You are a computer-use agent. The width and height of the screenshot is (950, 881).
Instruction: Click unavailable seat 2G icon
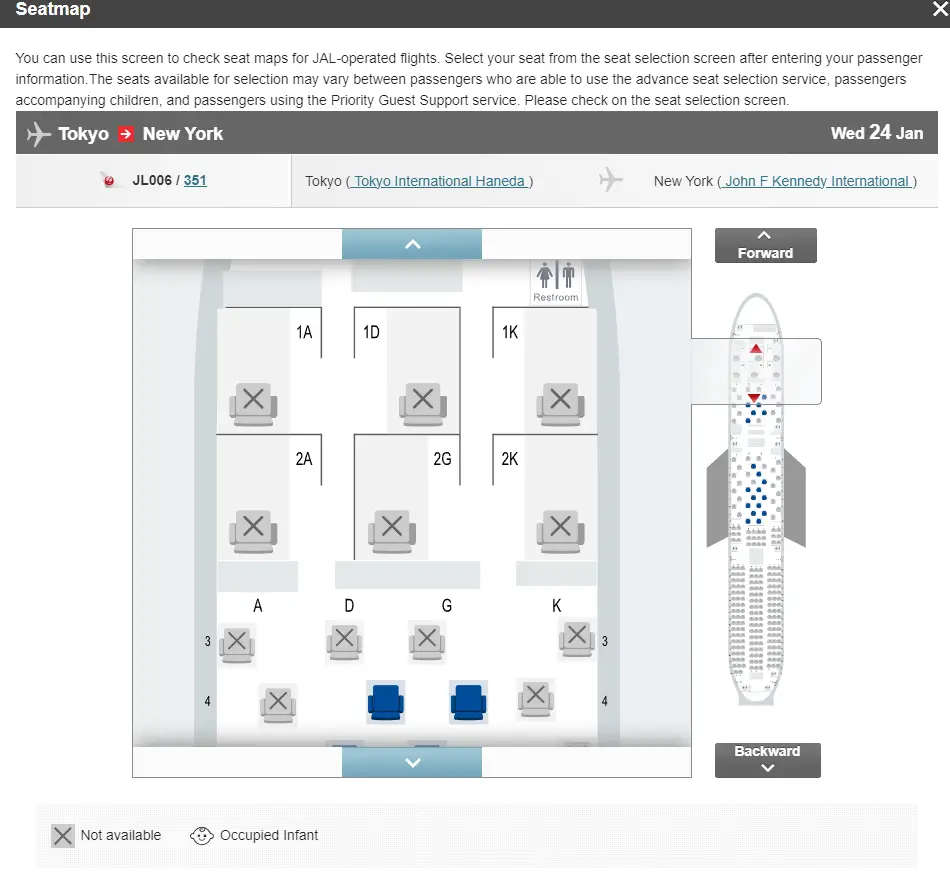coord(392,528)
